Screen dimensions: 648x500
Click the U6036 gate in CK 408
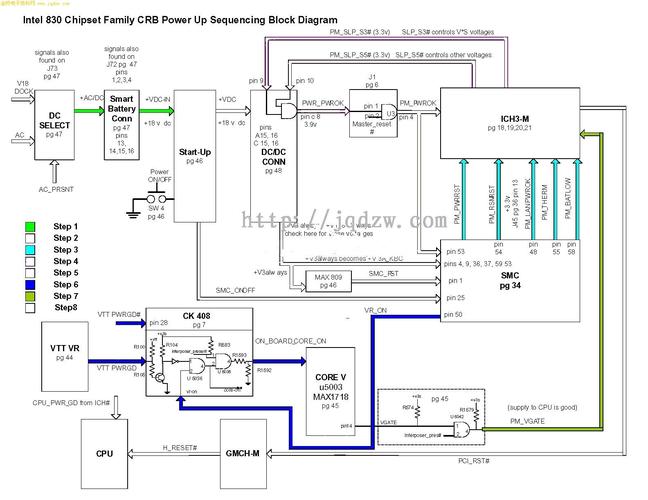point(196,365)
